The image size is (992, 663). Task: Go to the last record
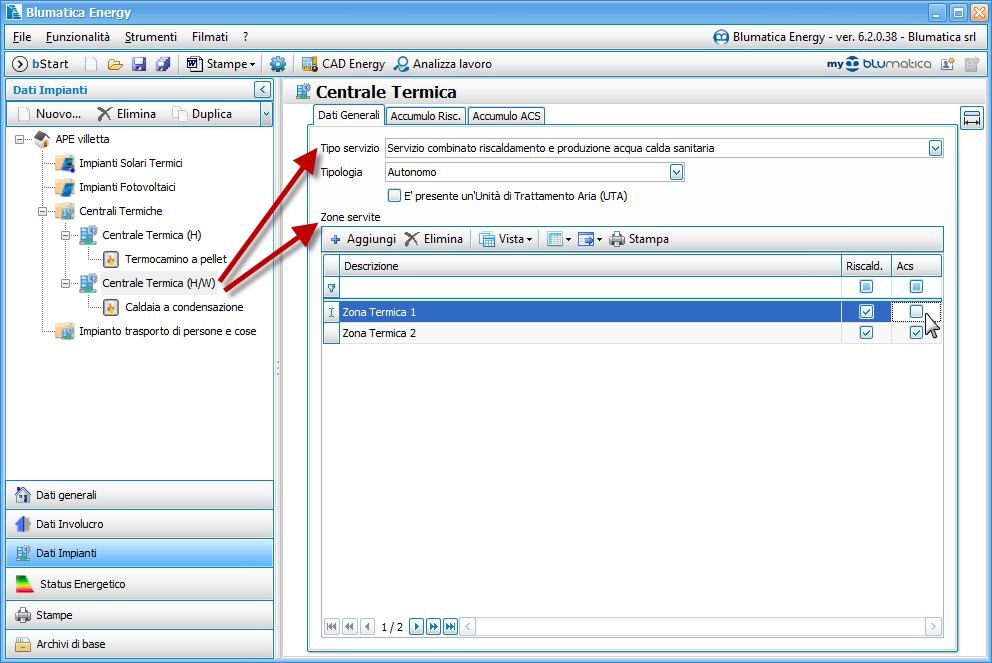pyautogui.click(x=450, y=627)
